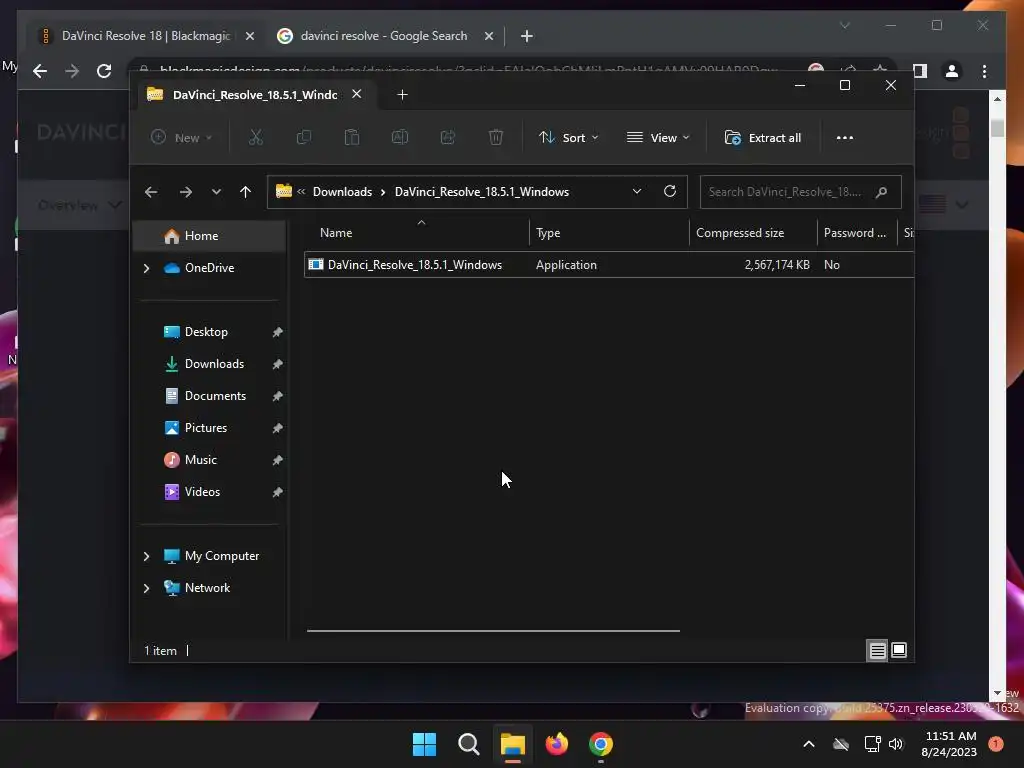Click DaVinci_Resolve_18.5.1_Windows breadcrumb segment
This screenshot has height=768, width=1024.
(482, 191)
